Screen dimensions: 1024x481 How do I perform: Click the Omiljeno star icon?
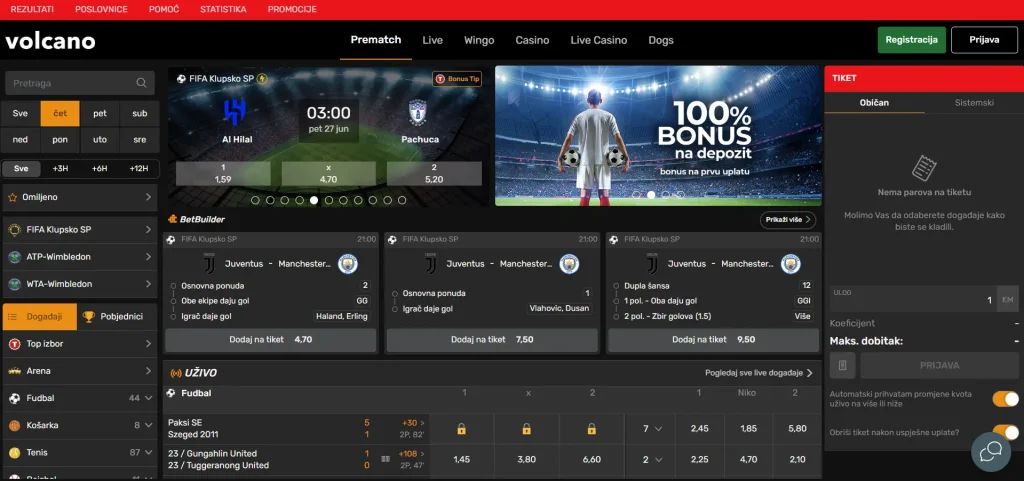tap(13, 197)
